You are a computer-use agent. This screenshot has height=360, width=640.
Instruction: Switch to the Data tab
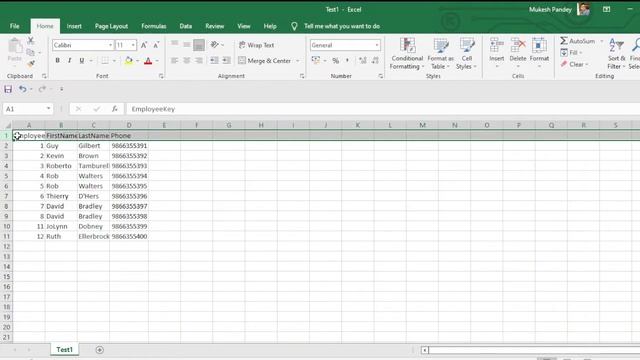point(186,26)
